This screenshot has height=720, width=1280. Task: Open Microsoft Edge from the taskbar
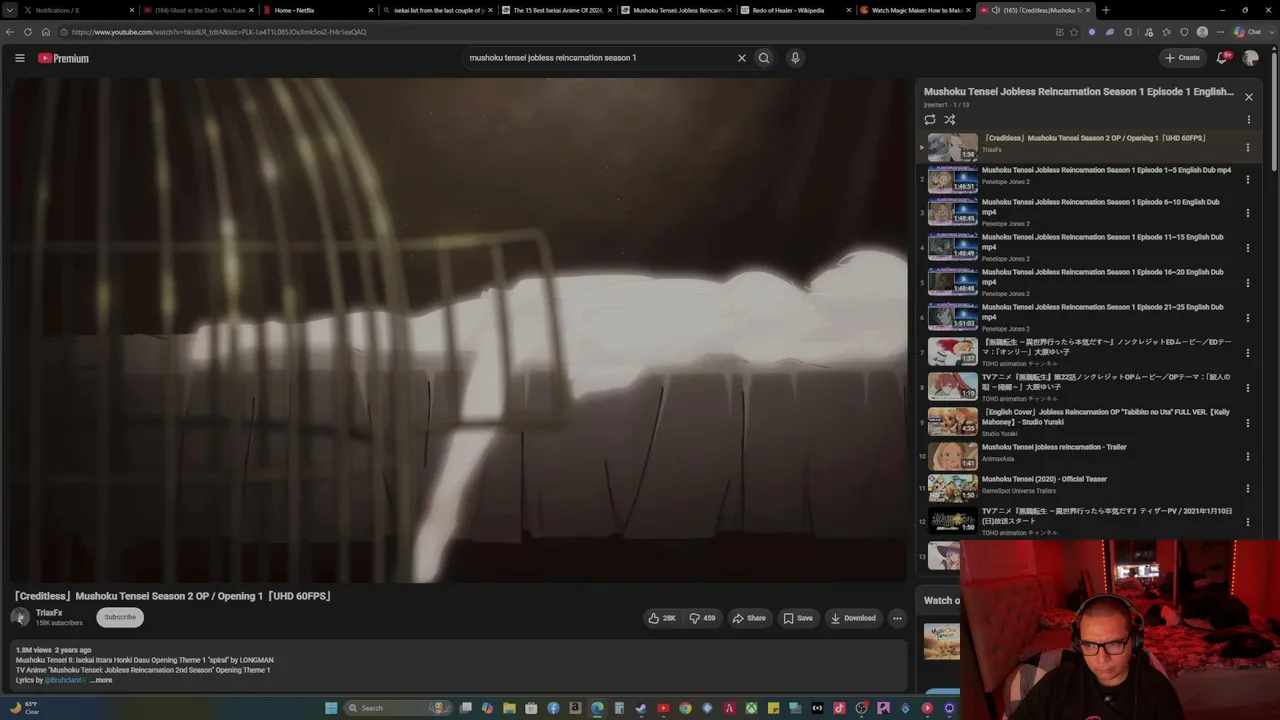click(x=597, y=708)
